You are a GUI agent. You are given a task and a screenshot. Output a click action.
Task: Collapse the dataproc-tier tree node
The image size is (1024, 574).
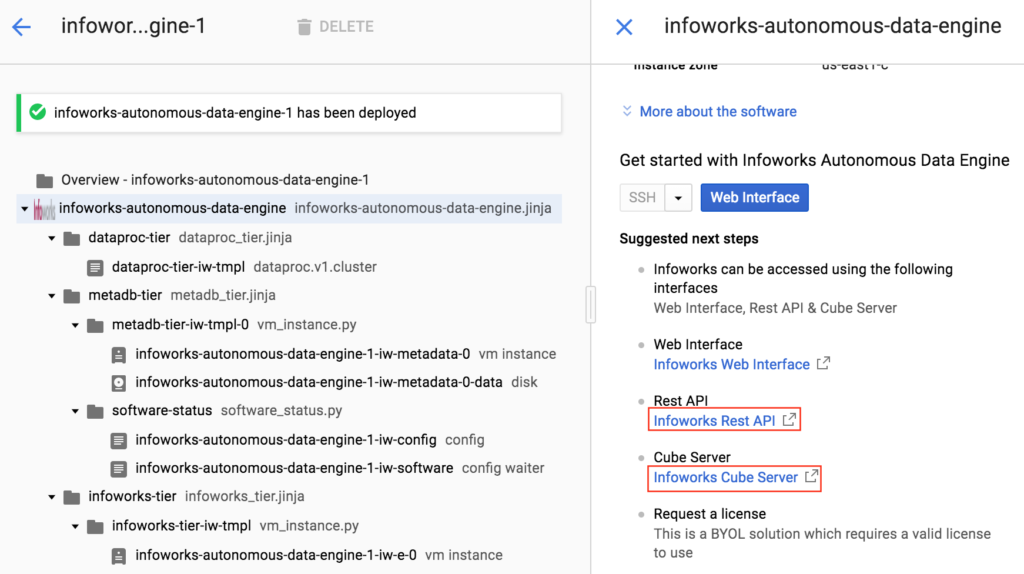point(52,238)
